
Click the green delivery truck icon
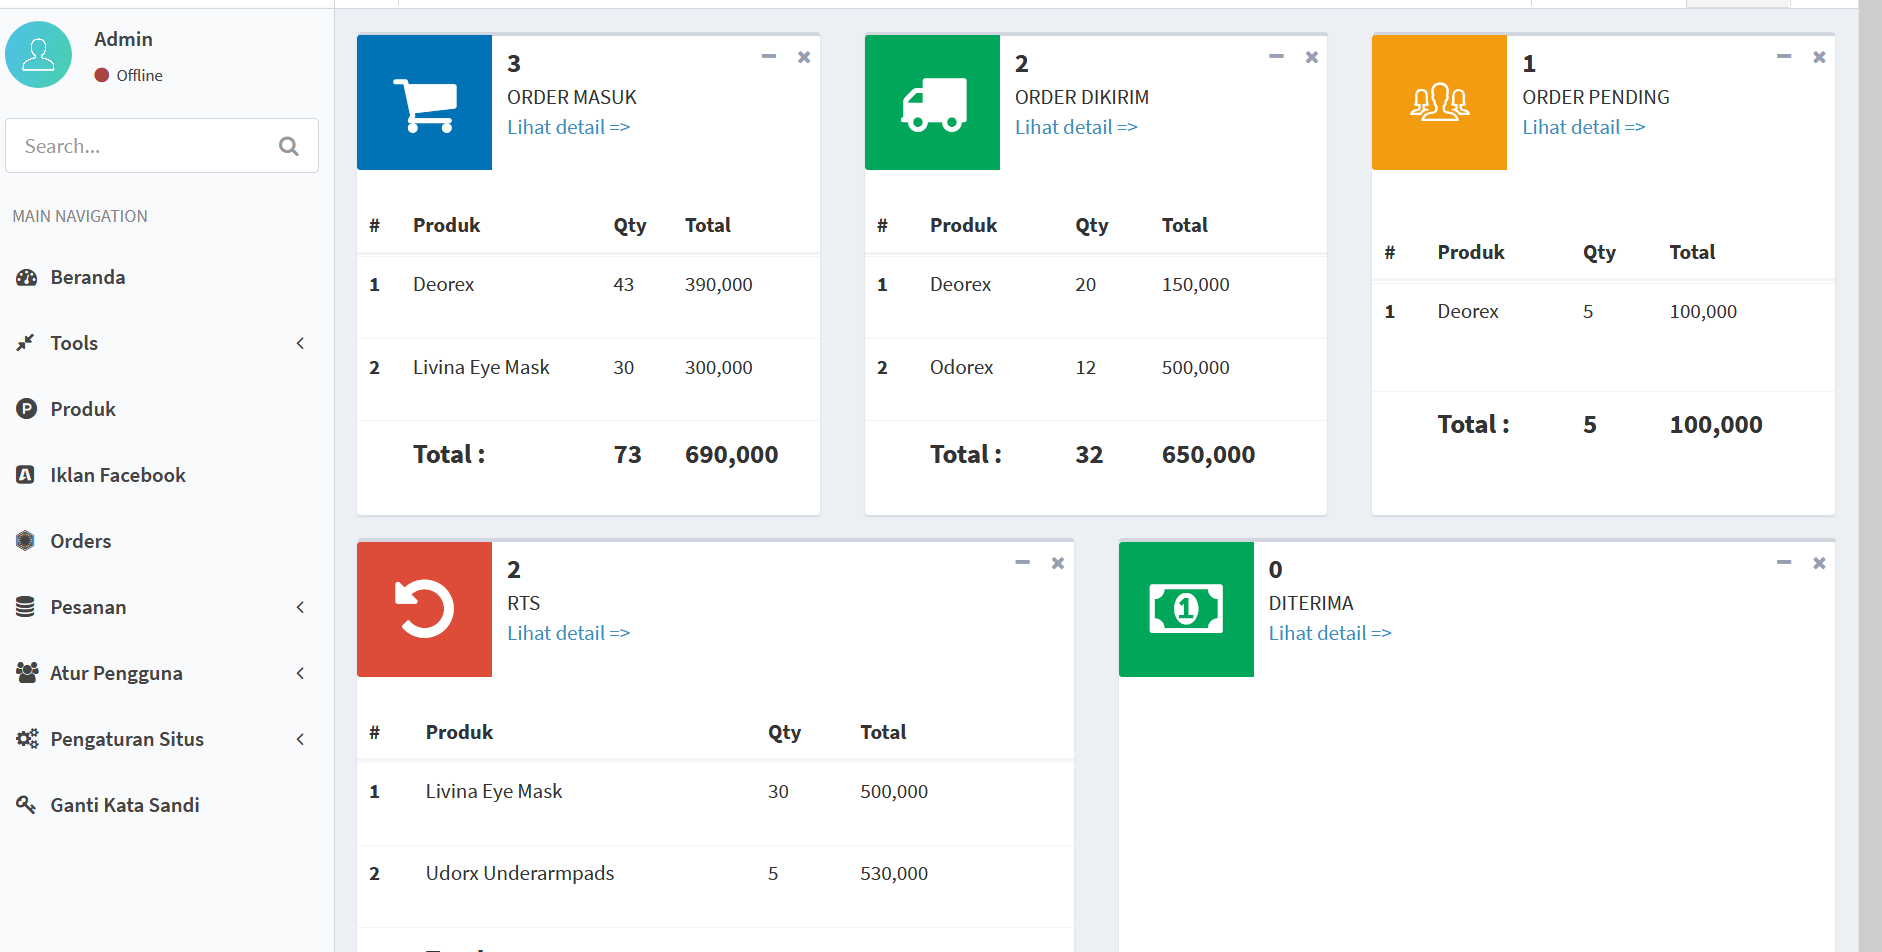[x=932, y=103]
